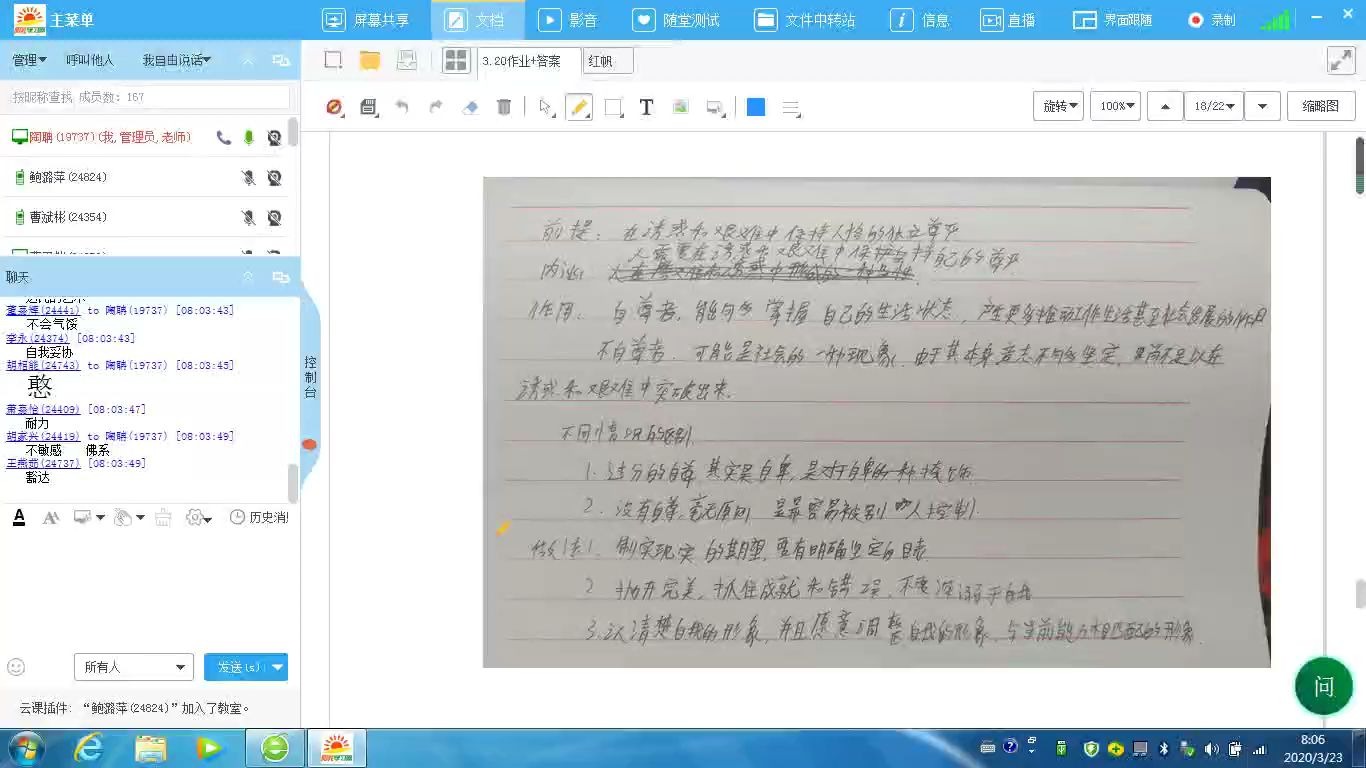
Task: Open chat font size tool
Action: tap(51, 517)
